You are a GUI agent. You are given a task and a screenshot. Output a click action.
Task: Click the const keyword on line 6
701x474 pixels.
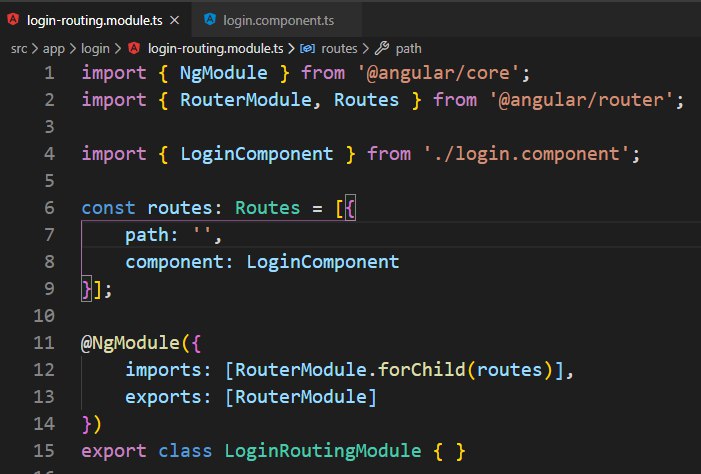click(108, 208)
